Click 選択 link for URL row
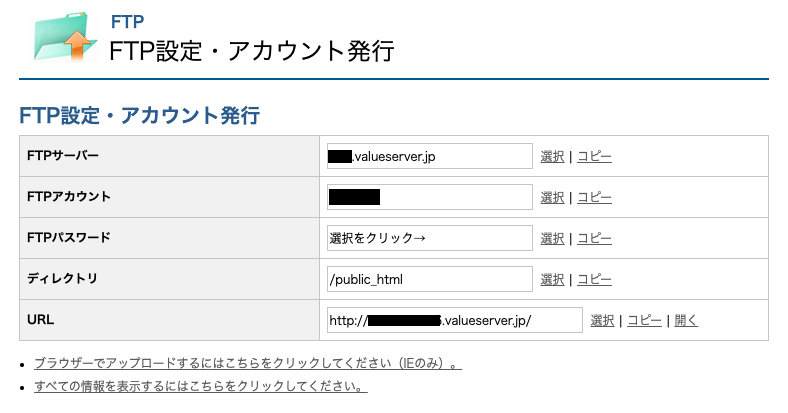The image size is (788, 413). [x=602, y=320]
